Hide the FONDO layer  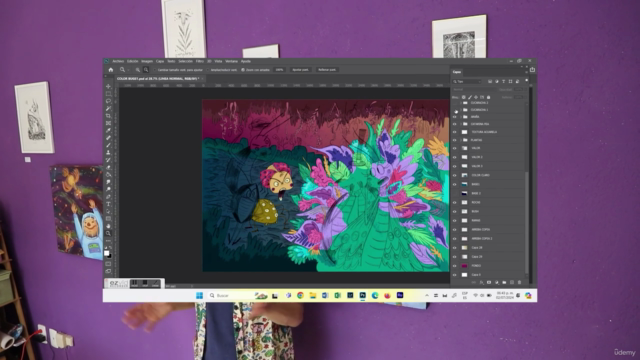click(455, 266)
